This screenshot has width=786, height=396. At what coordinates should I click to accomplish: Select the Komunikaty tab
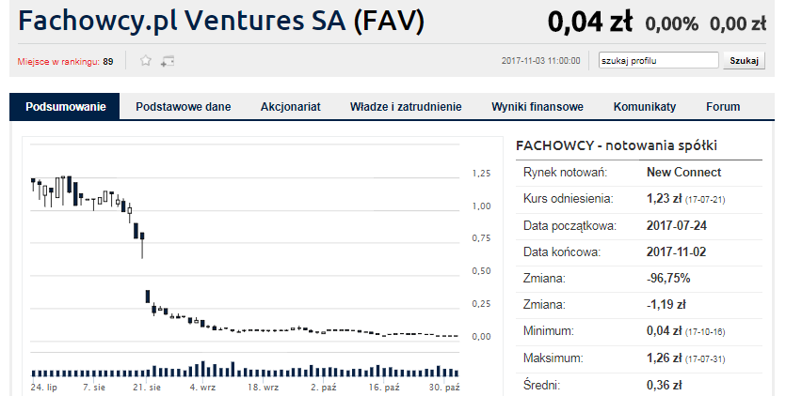[645, 107]
